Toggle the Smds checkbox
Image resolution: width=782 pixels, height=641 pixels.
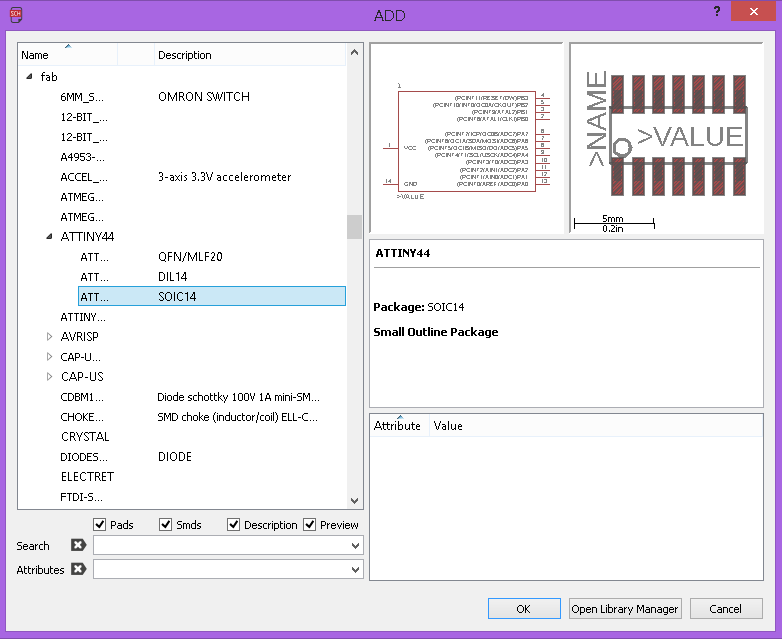[165, 524]
